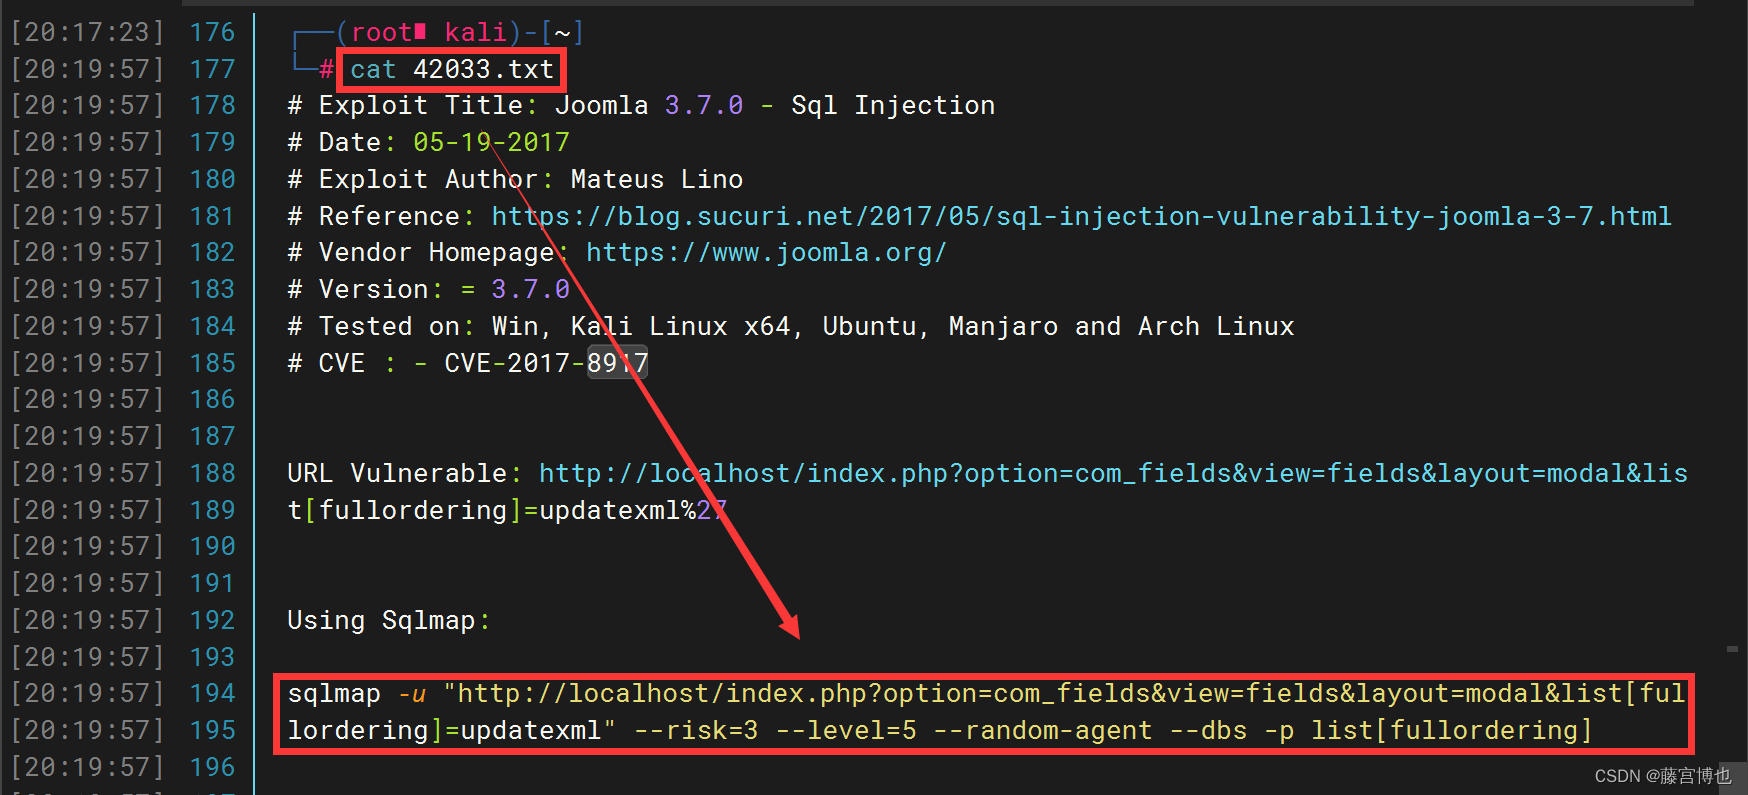Click the 'URL Vulnerable:' label
Image resolution: width=1748 pixels, height=795 pixels.
point(404,473)
